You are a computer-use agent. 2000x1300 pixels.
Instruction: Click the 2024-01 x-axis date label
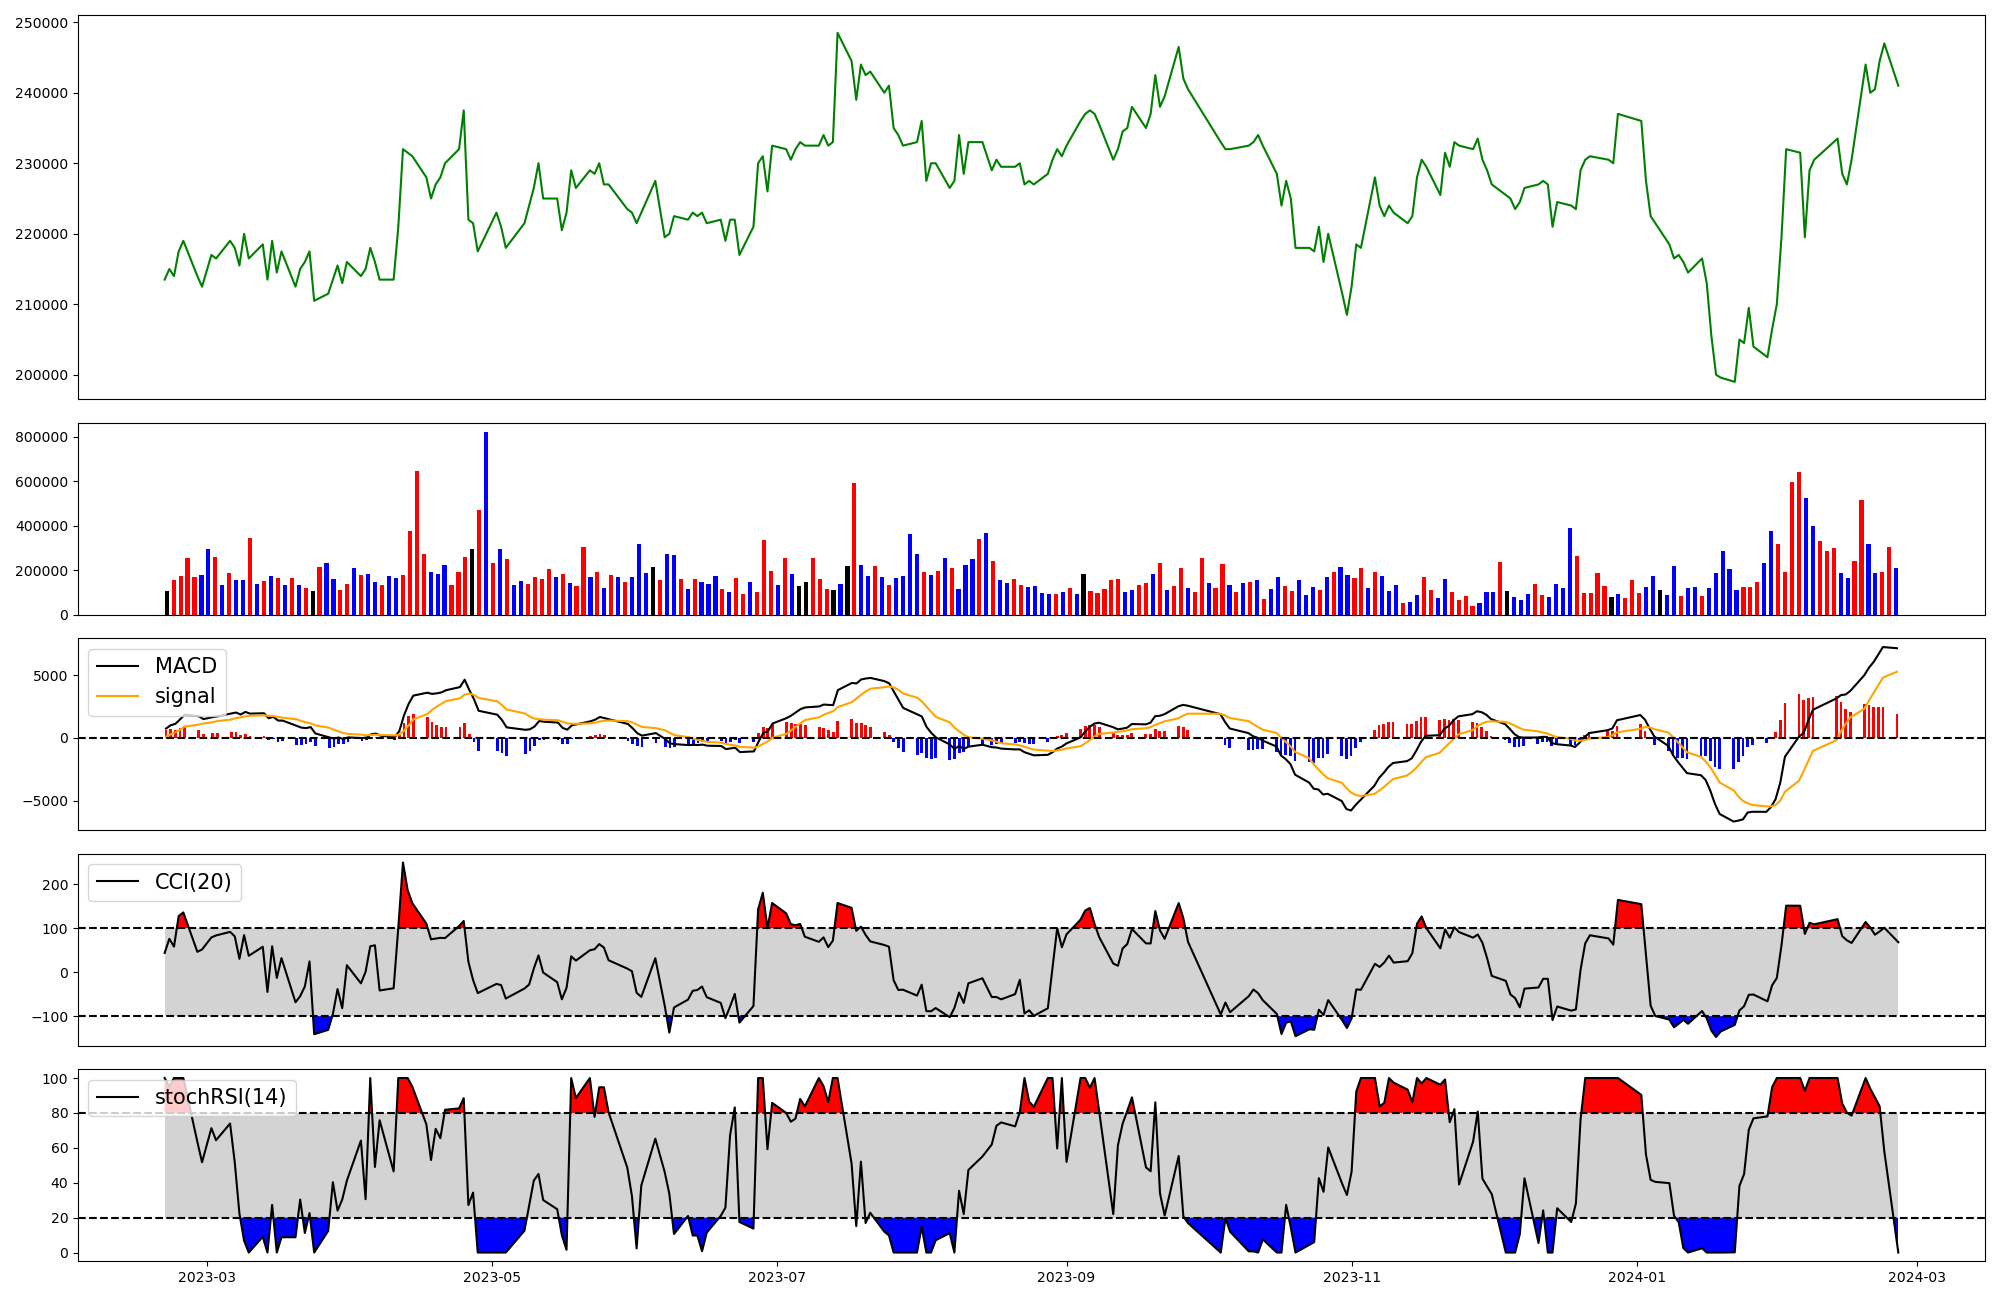[x=1637, y=1276]
